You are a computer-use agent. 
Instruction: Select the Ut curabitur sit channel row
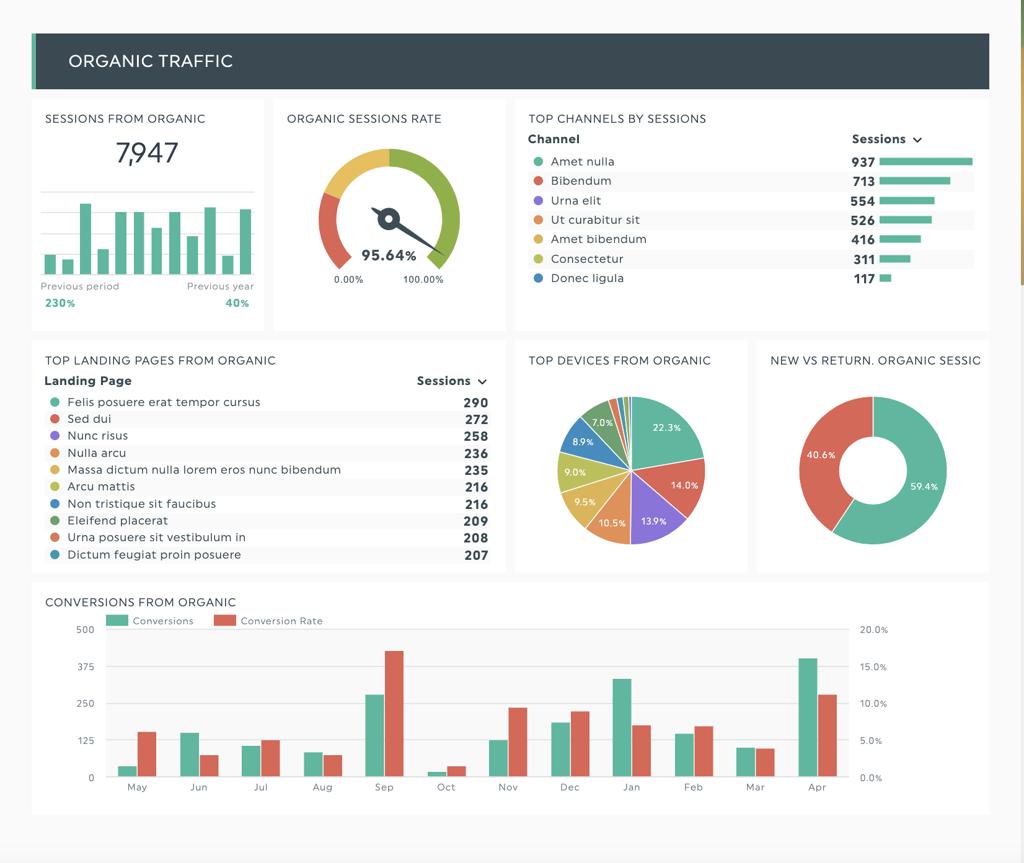point(750,220)
